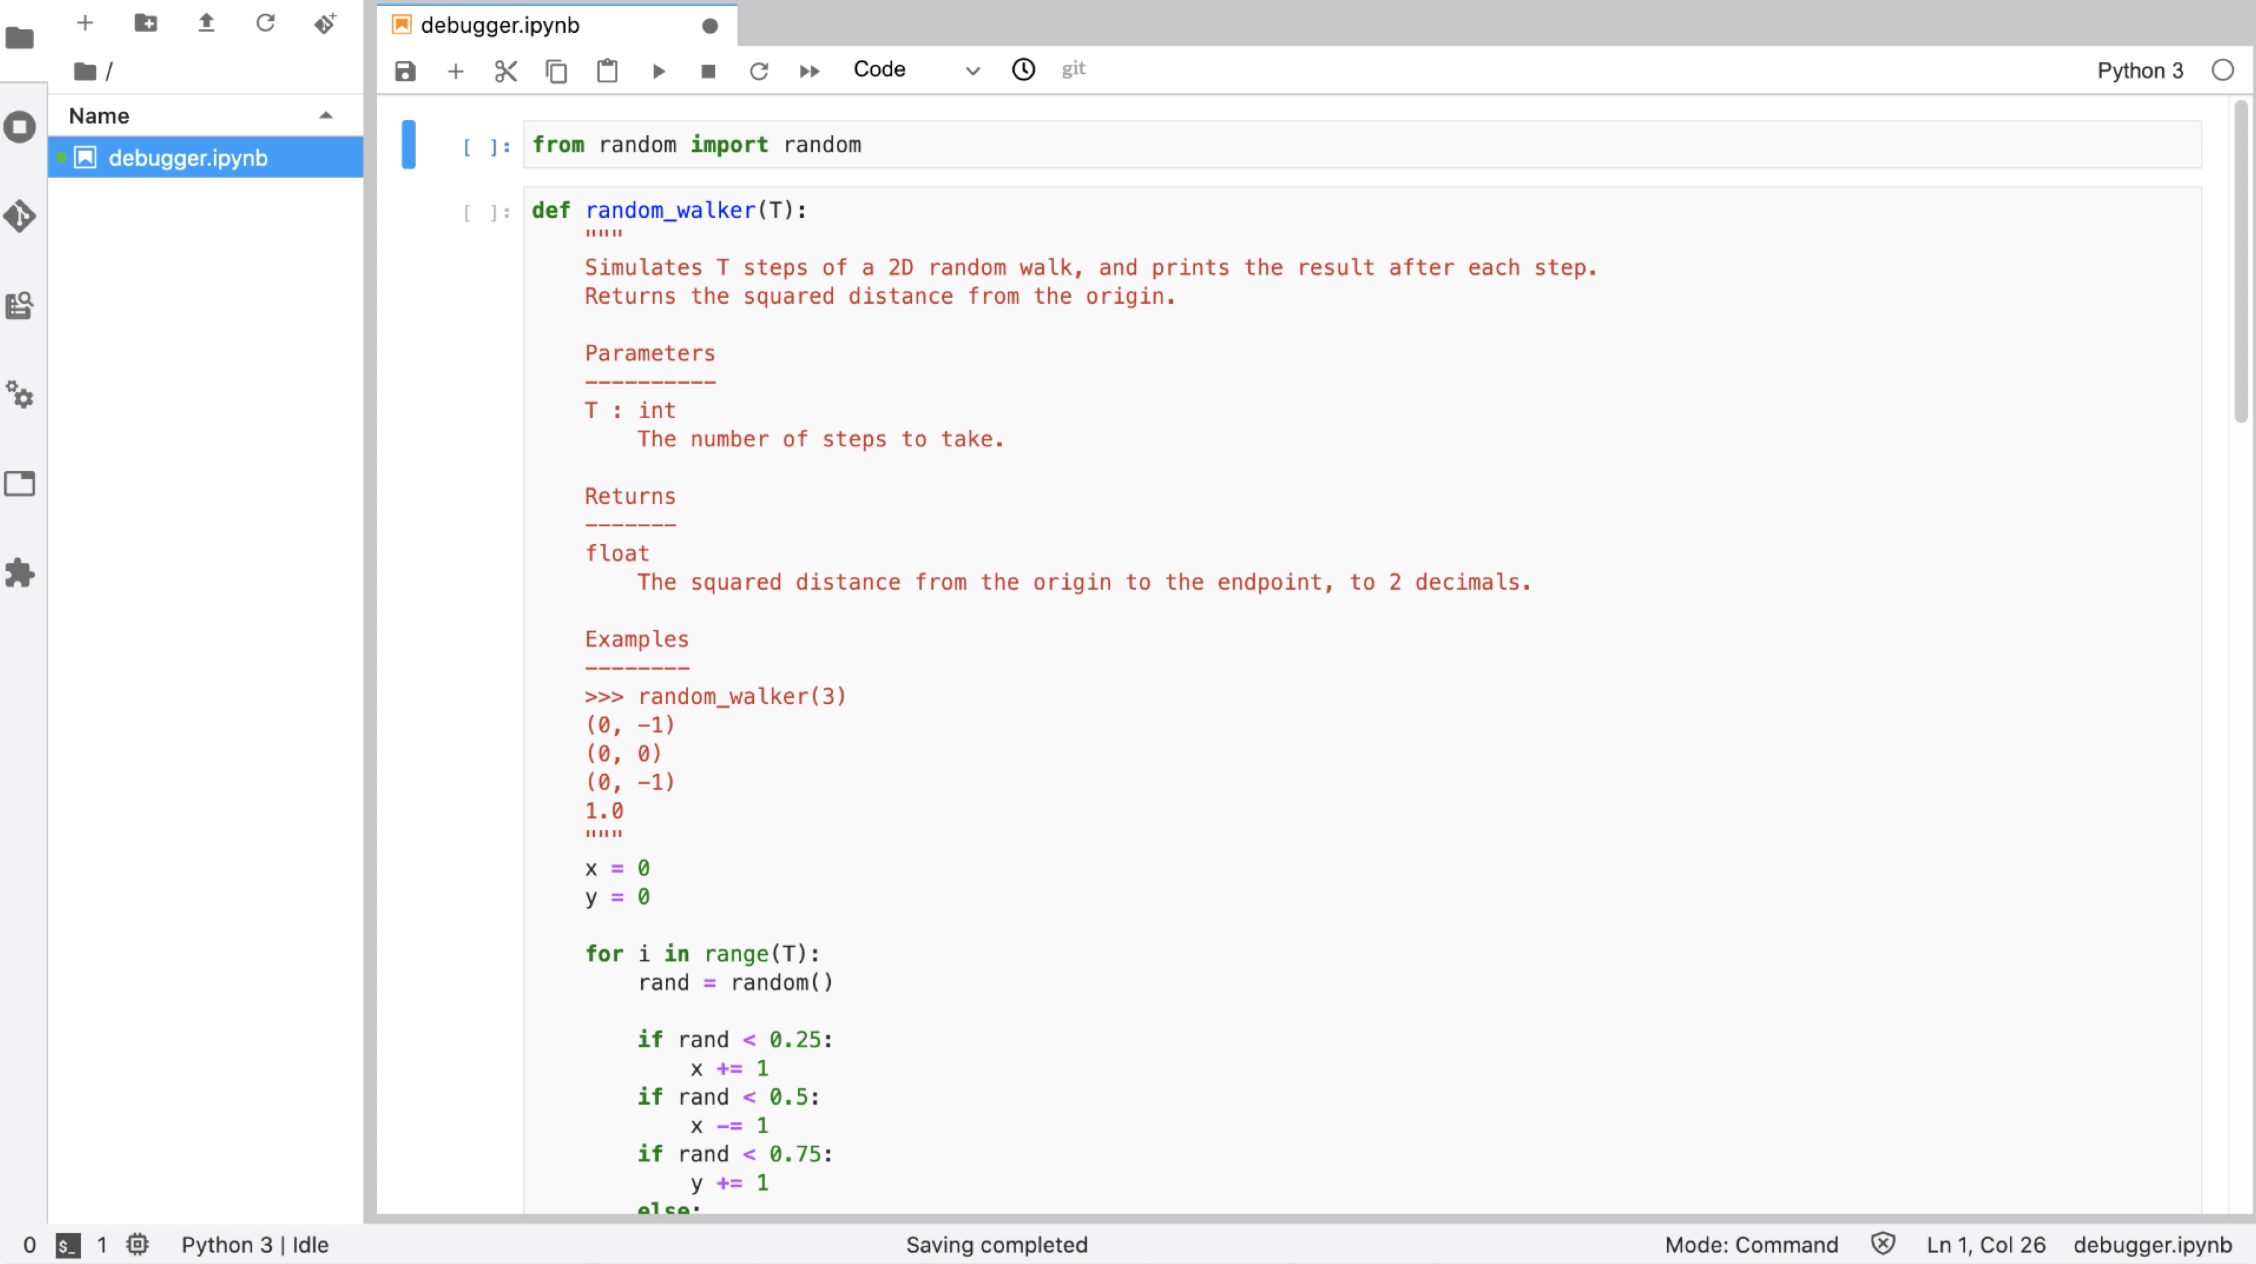
Task: Select the debugger.ipynb tab
Action: (x=500, y=25)
